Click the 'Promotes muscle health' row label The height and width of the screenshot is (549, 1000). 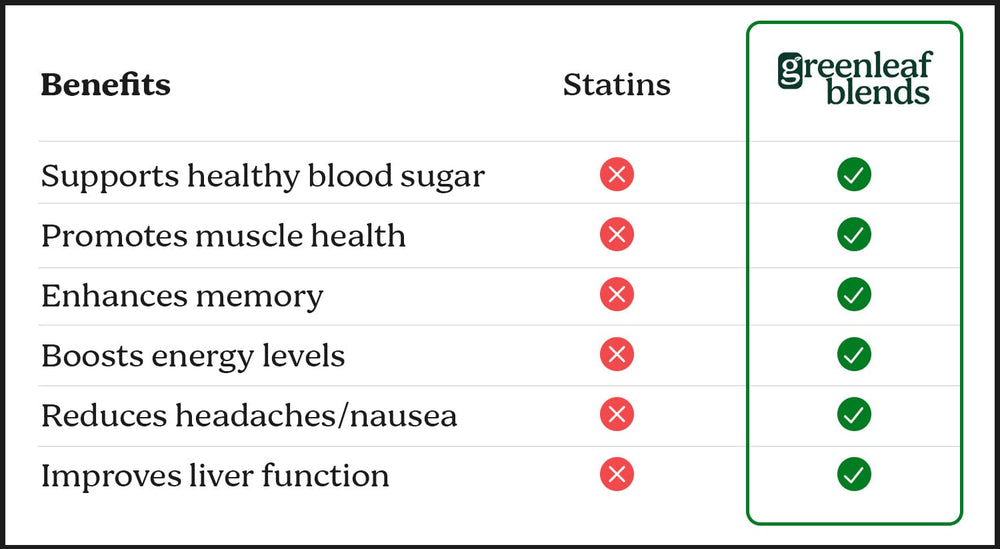tap(223, 236)
